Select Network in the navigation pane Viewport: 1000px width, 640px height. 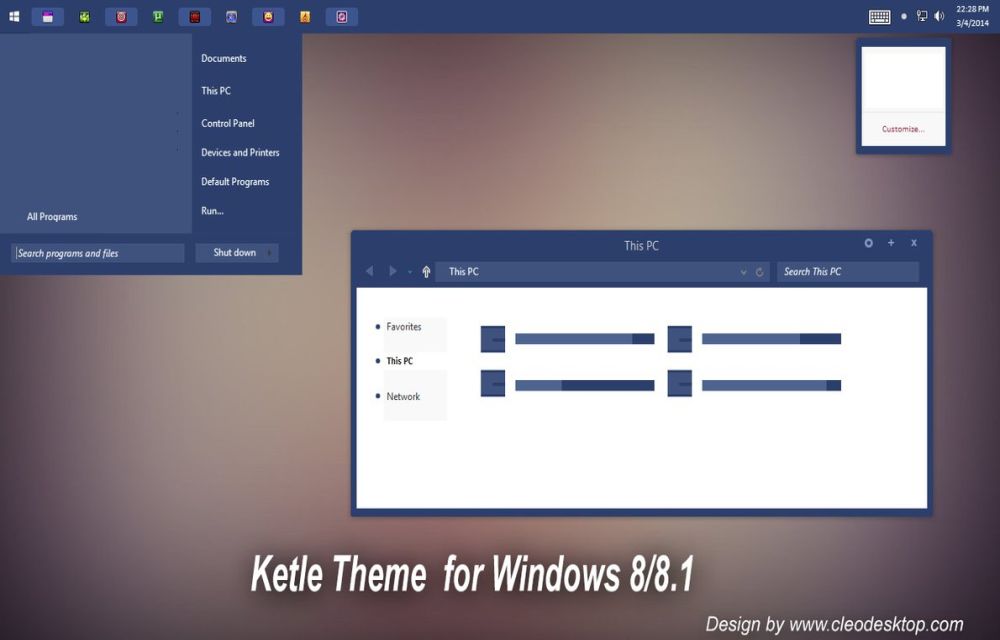click(403, 396)
